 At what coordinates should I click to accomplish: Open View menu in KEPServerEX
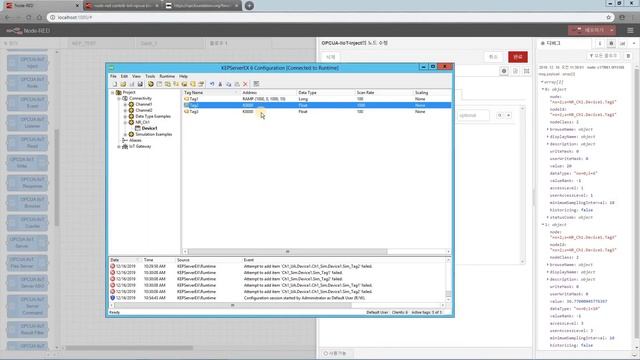[136, 76]
